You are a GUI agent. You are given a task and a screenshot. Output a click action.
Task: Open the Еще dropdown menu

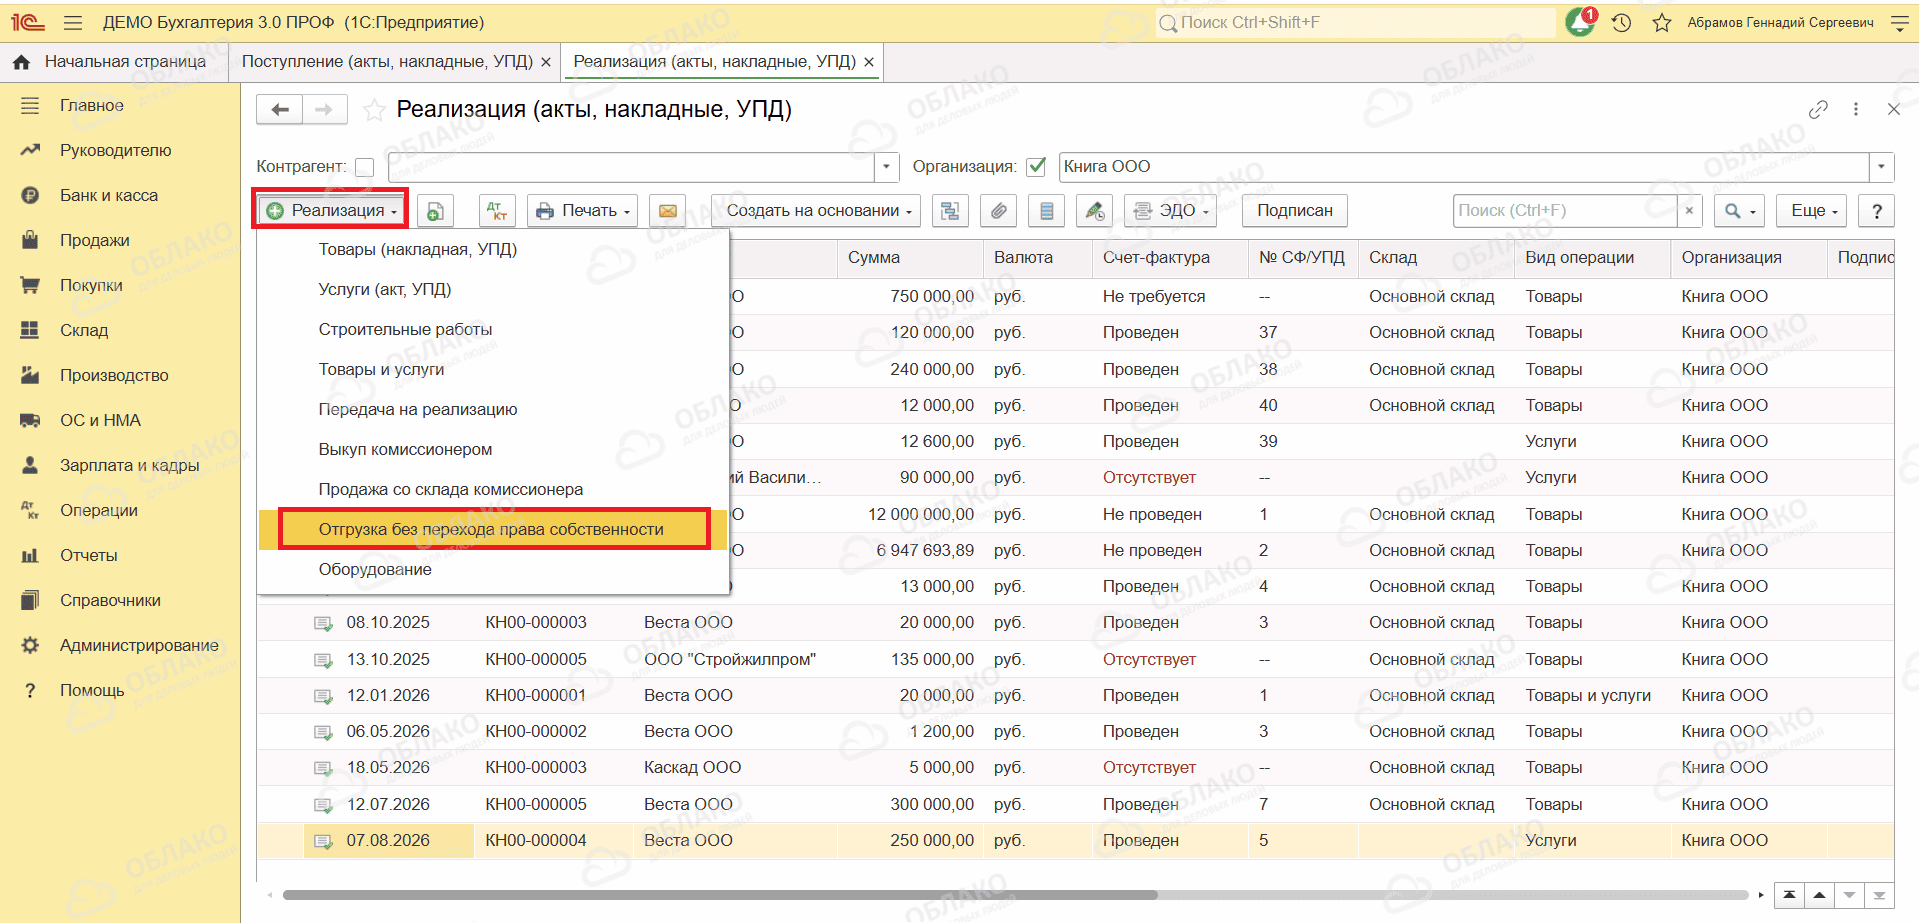tap(1814, 211)
